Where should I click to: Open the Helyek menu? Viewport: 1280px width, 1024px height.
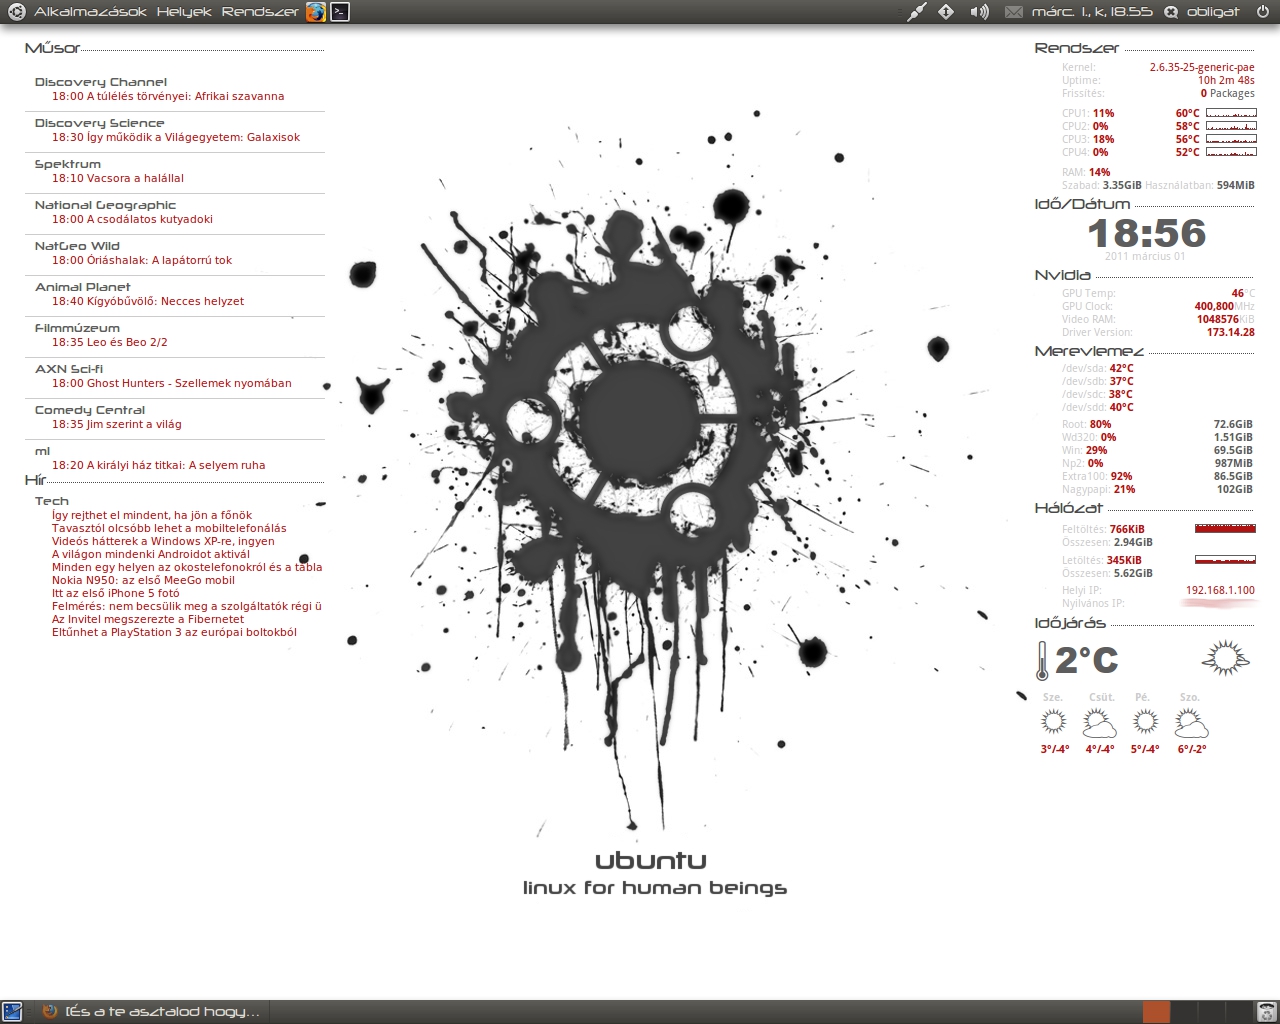pos(184,12)
